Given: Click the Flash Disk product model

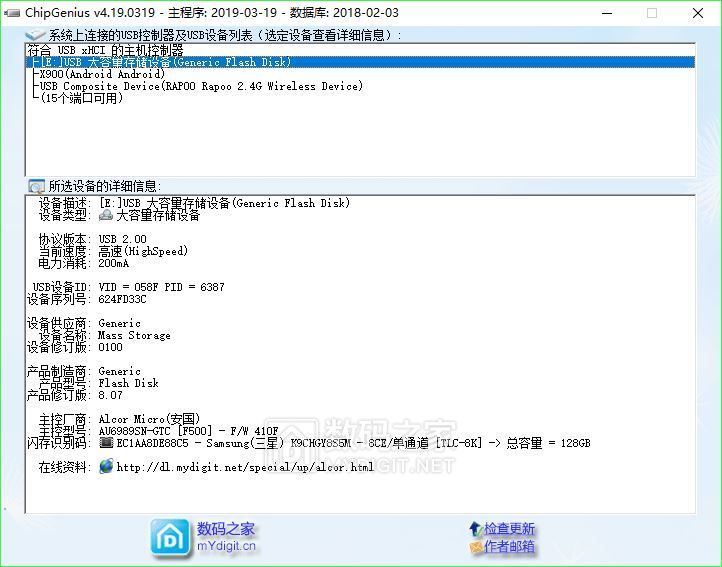Looking at the screenshot, I should [128, 383].
